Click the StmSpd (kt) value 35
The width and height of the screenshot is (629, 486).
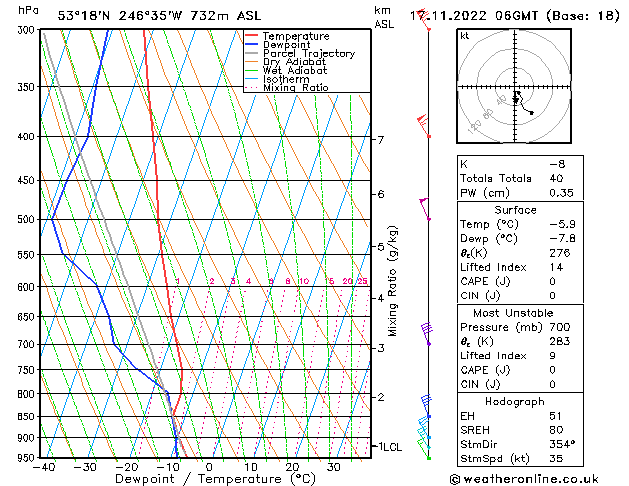(x=556, y=458)
